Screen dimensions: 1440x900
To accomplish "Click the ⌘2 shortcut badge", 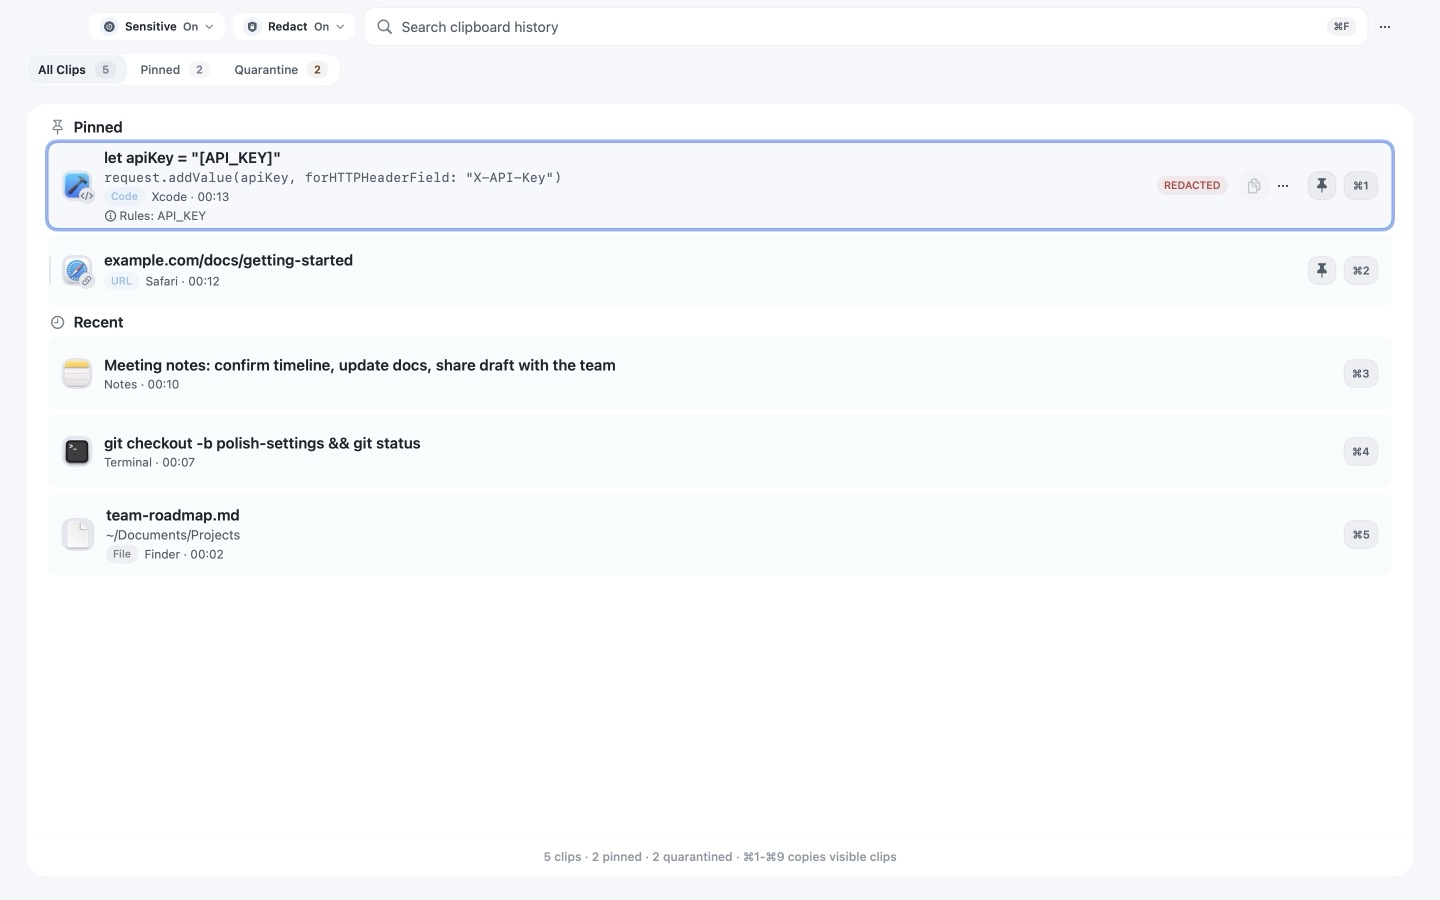I will click(x=1361, y=271).
